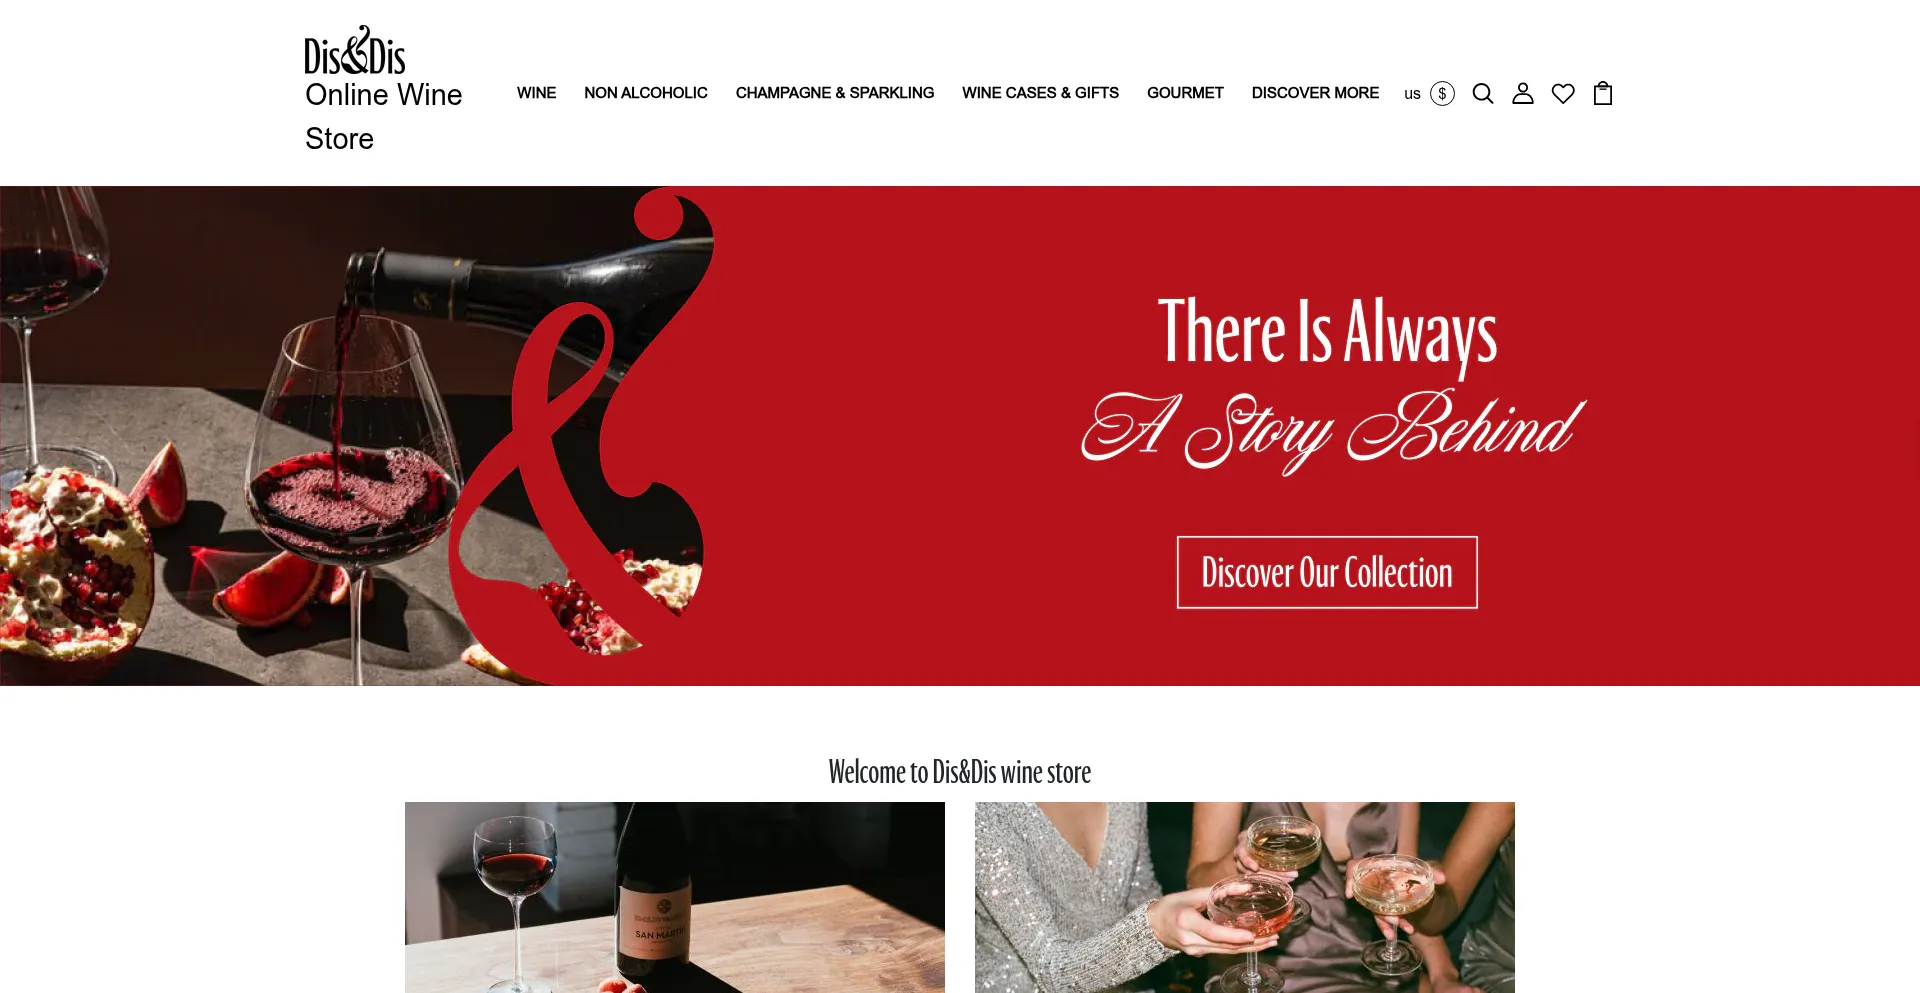
Task: Click the Online Wine Store text link
Action: pyautogui.click(x=384, y=116)
